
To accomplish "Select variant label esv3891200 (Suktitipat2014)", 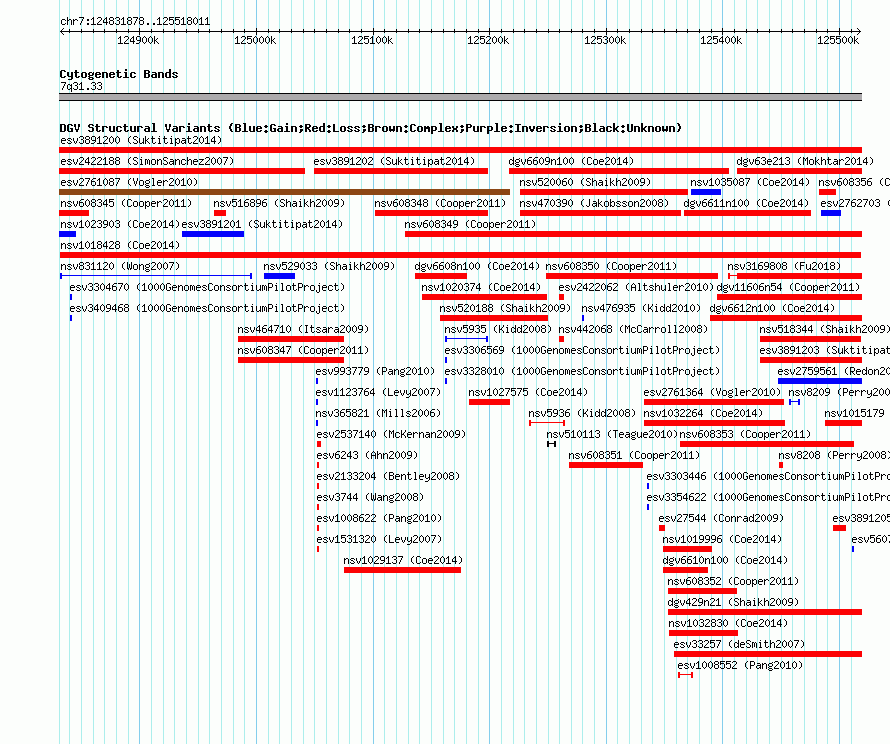I will point(141,140).
